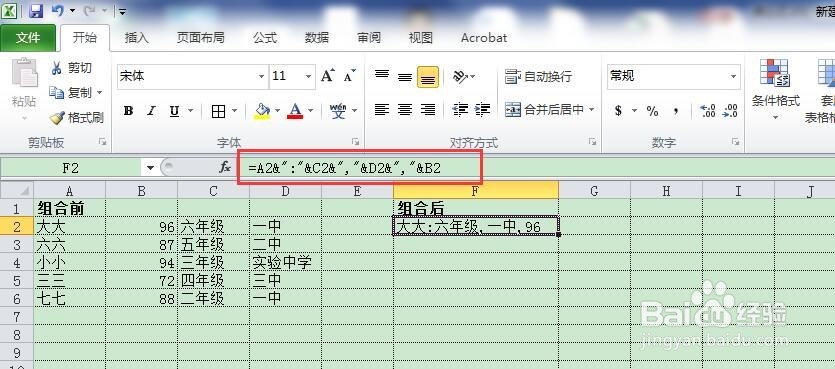Click the 文 phonetic guide icon
Image resolution: width=835 pixels, height=369 pixels.
coord(338,111)
